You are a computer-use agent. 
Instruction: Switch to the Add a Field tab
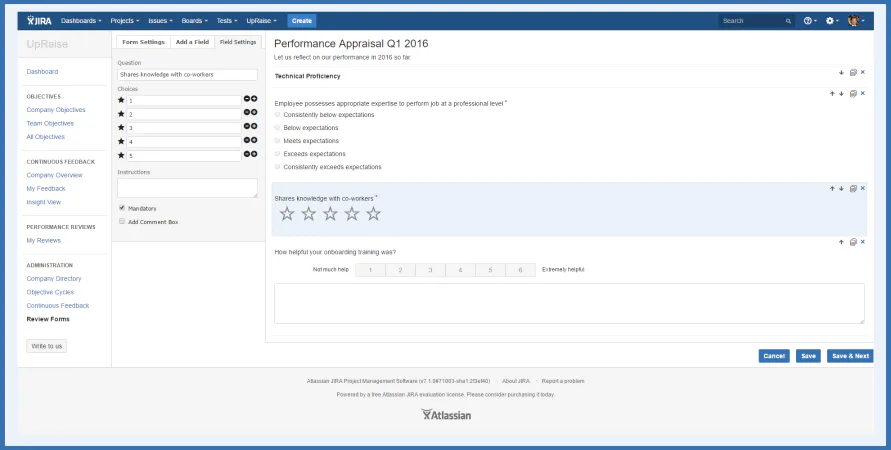point(192,42)
